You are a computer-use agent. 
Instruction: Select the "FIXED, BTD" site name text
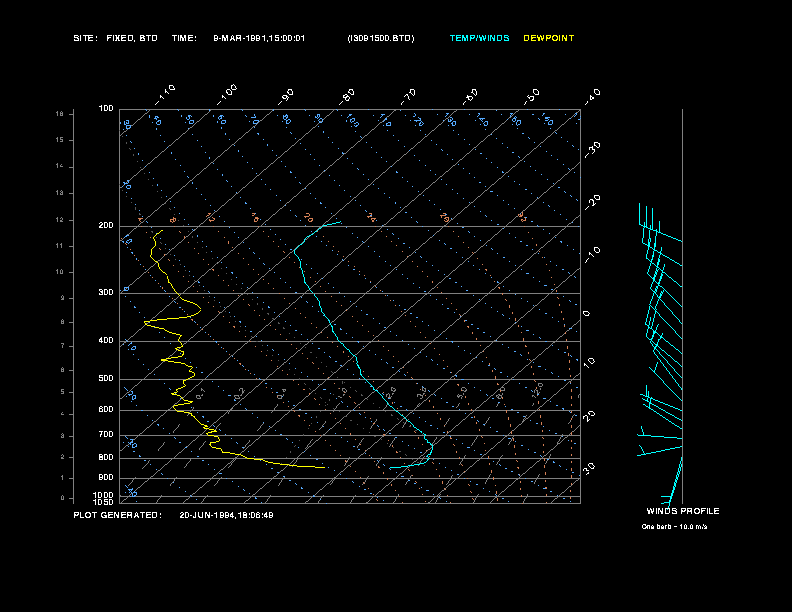click(x=132, y=38)
